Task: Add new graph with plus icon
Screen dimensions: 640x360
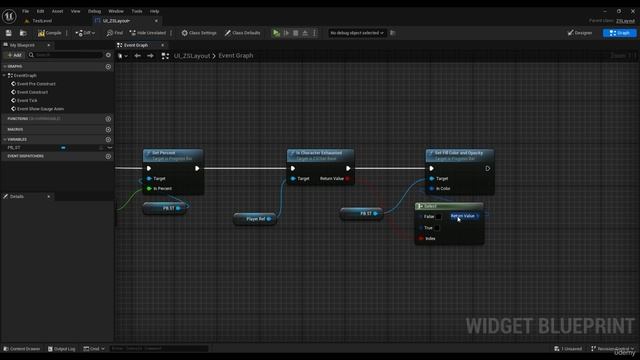Action: tap(108, 66)
